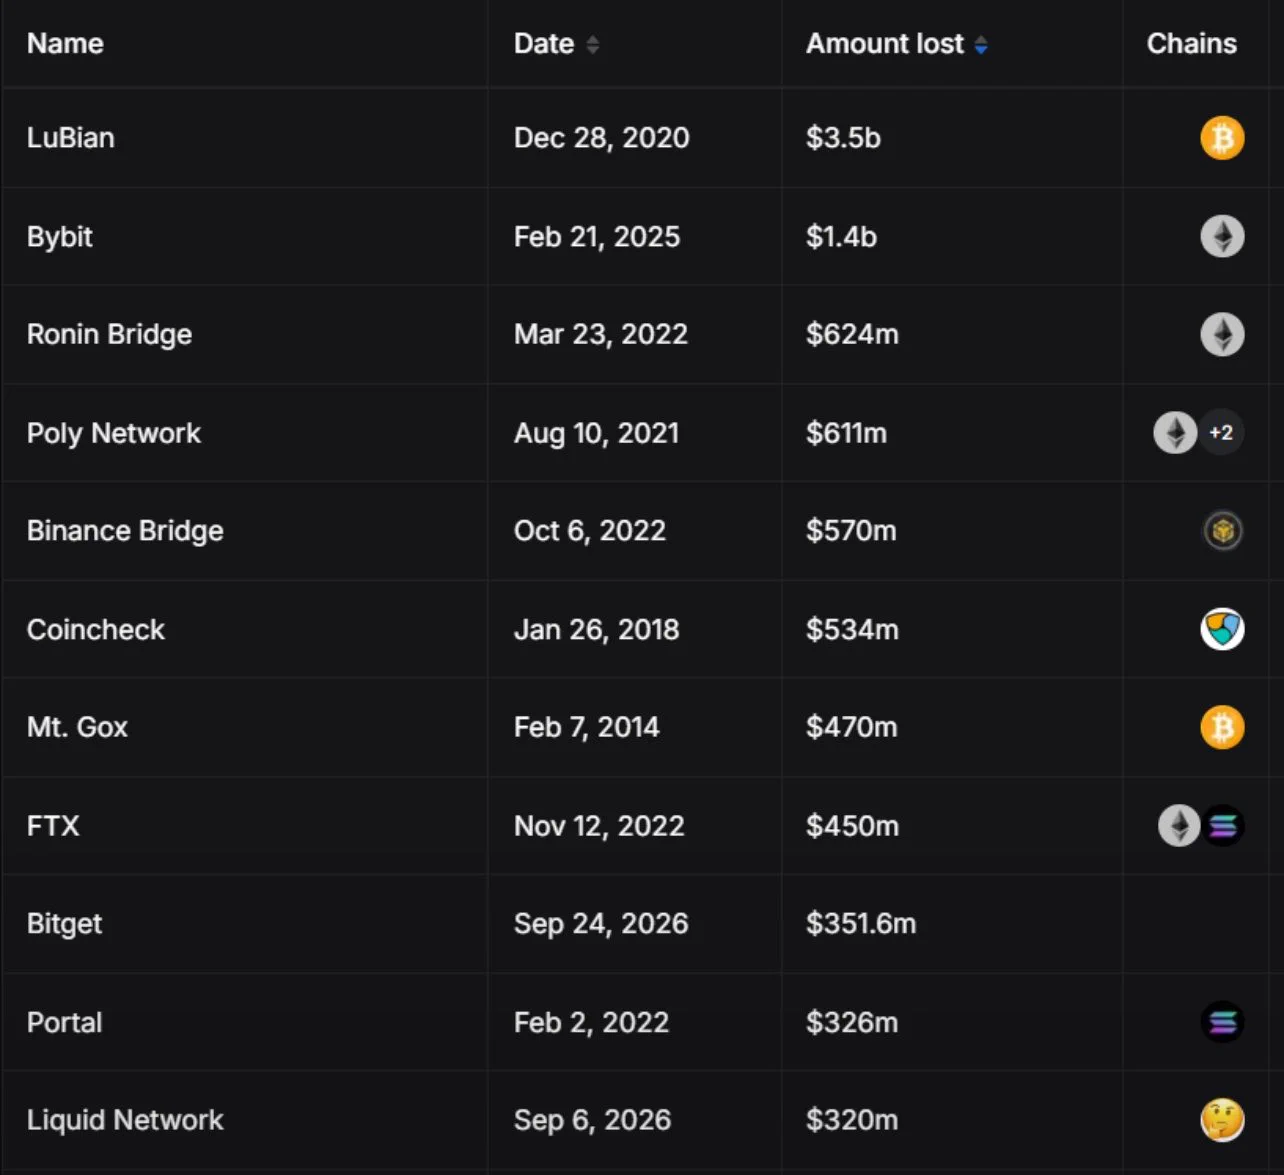
Task: Click the Solana chain icon in Portal row
Action: pyautogui.click(x=1222, y=1022)
